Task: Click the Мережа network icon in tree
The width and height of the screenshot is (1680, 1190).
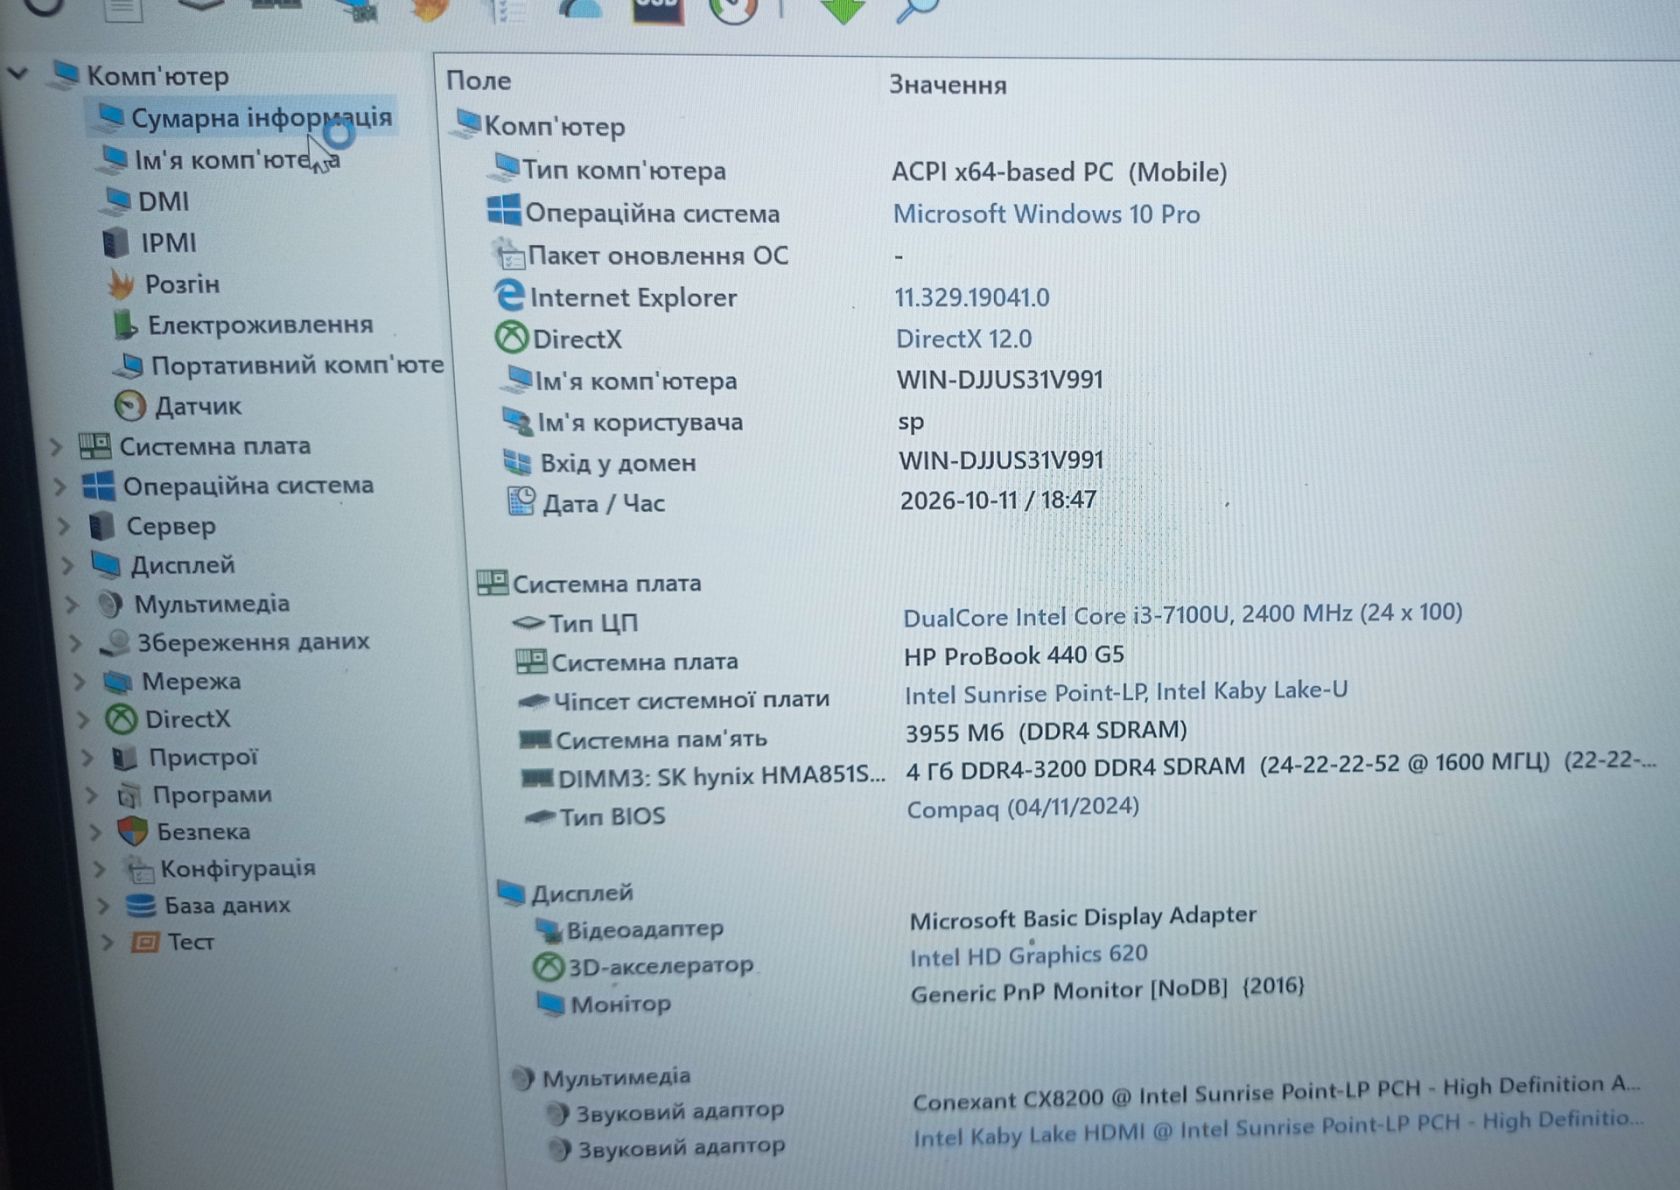Action: (x=118, y=682)
